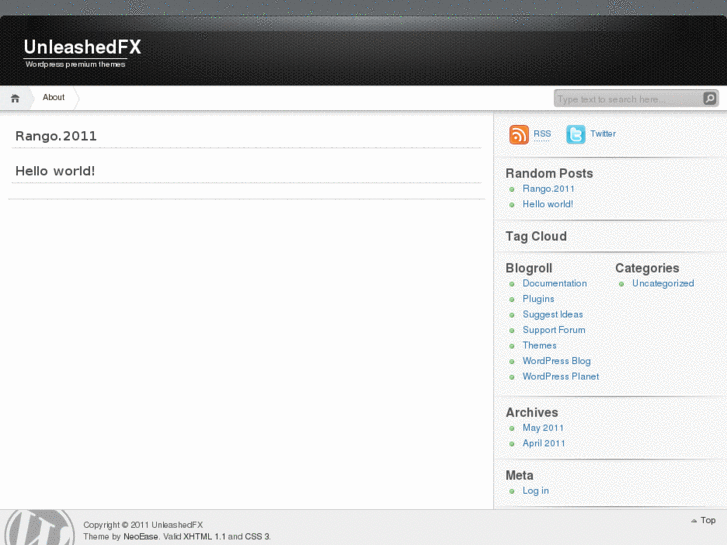Viewport: 727px width, 545px height.
Task: Go to the Home icon in navigation
Action: click(15, 98)
